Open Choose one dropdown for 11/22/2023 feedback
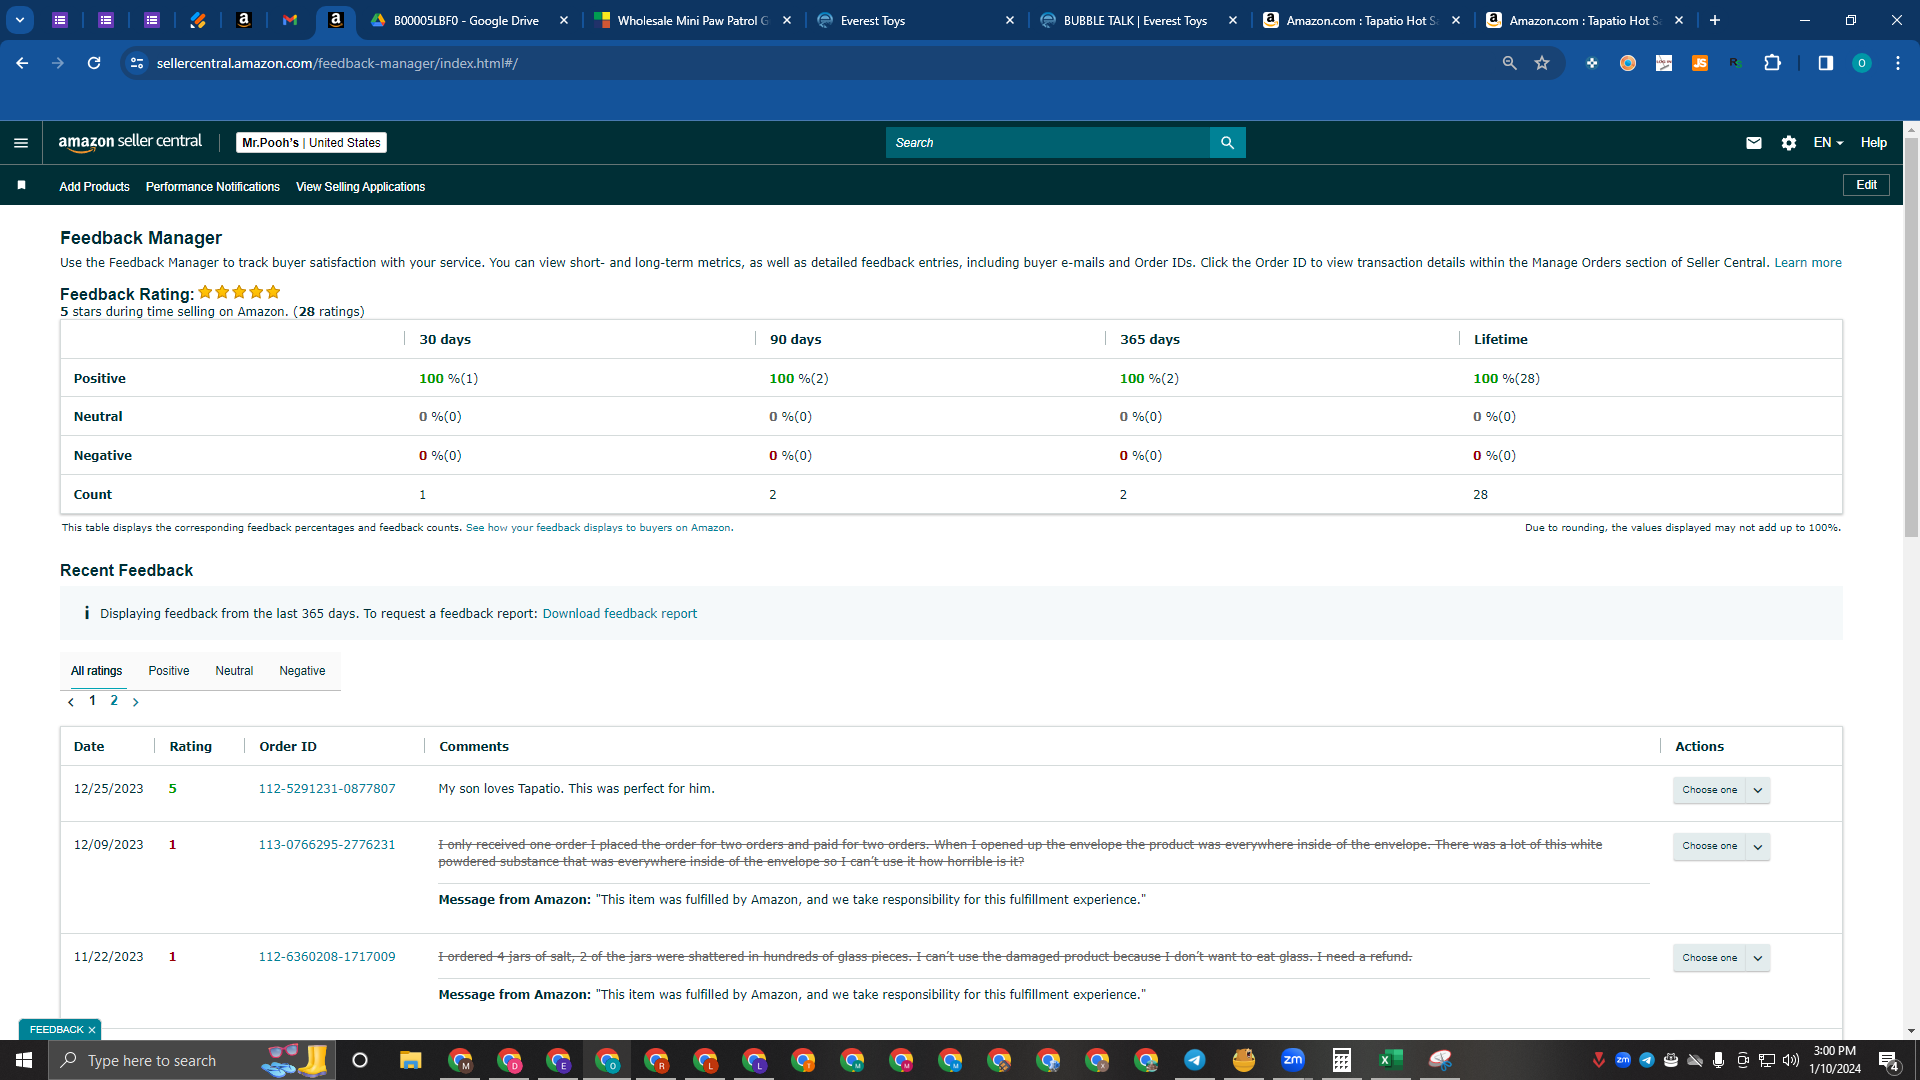 coord(1721,958)
